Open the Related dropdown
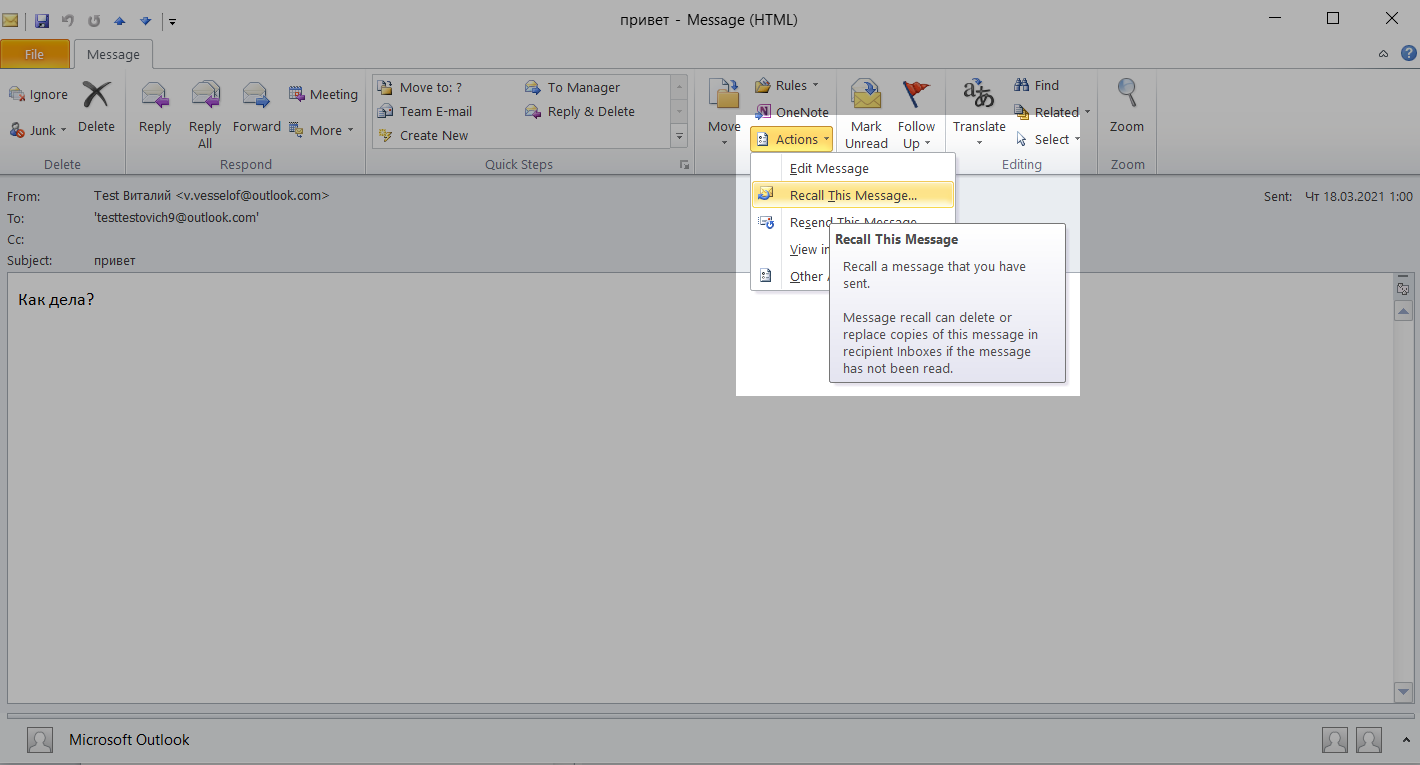Image resolution: width=1420 pixels, height=765 pixels. (1052, 112)
